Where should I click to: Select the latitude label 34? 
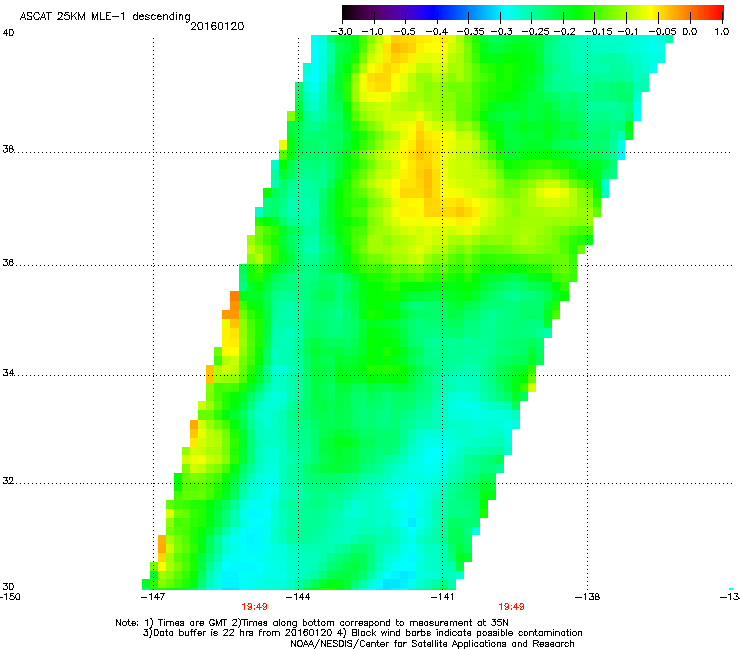coord(8,373)
